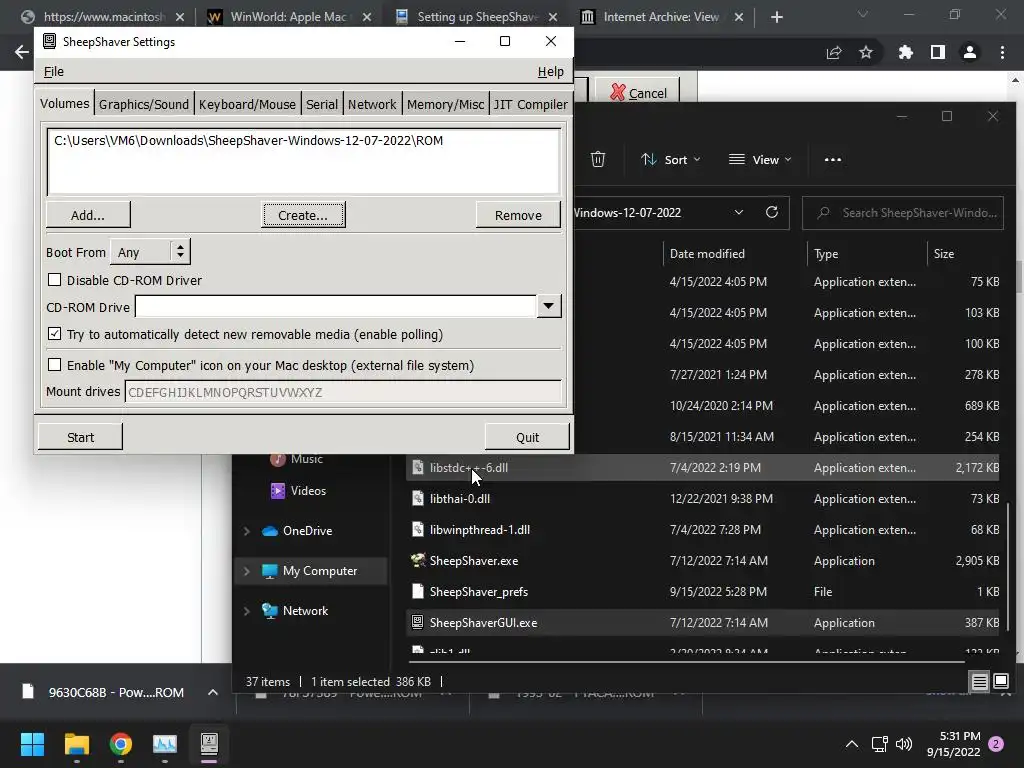Click the Create... volume button
This screenshot has width=1024, height=768.
tap(303, 215)
